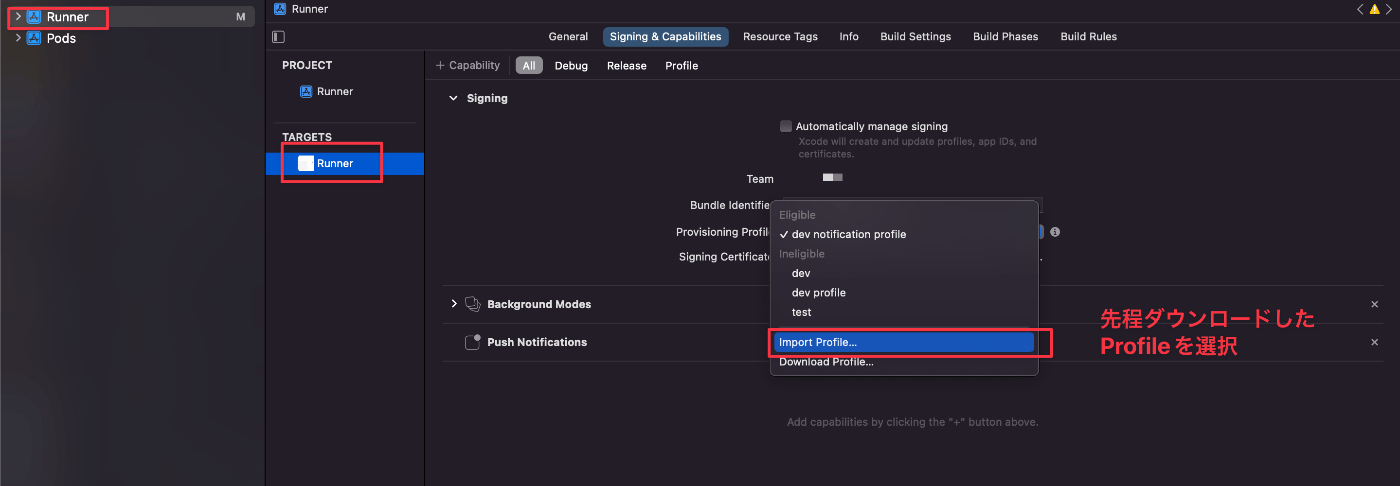Open the Signing & Capabilities tab
The image size is (1400, 486).
pyautogui.click(x=665, y=37)
